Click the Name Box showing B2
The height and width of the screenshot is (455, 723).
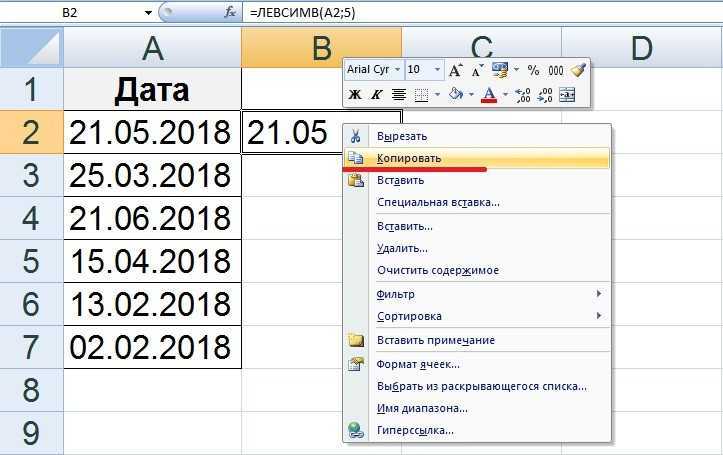point(71,13)
